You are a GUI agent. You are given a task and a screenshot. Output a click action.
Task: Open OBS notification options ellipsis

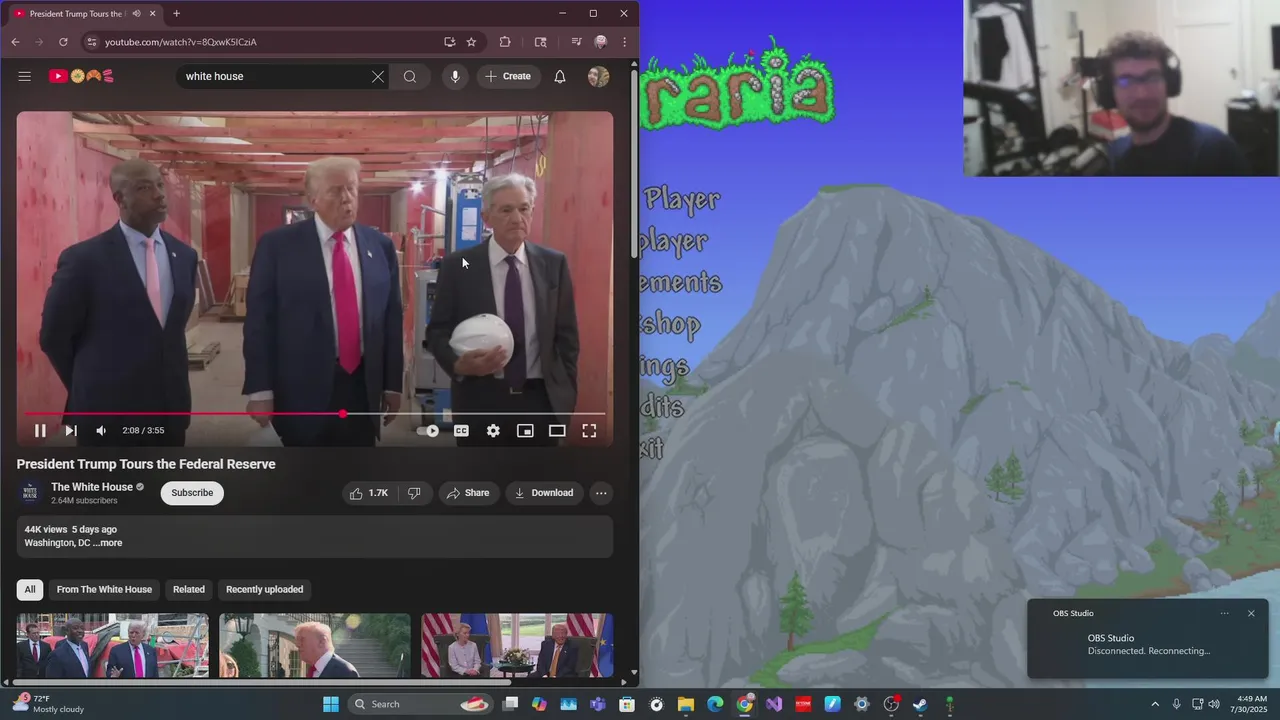click(x=1224, y=613)
